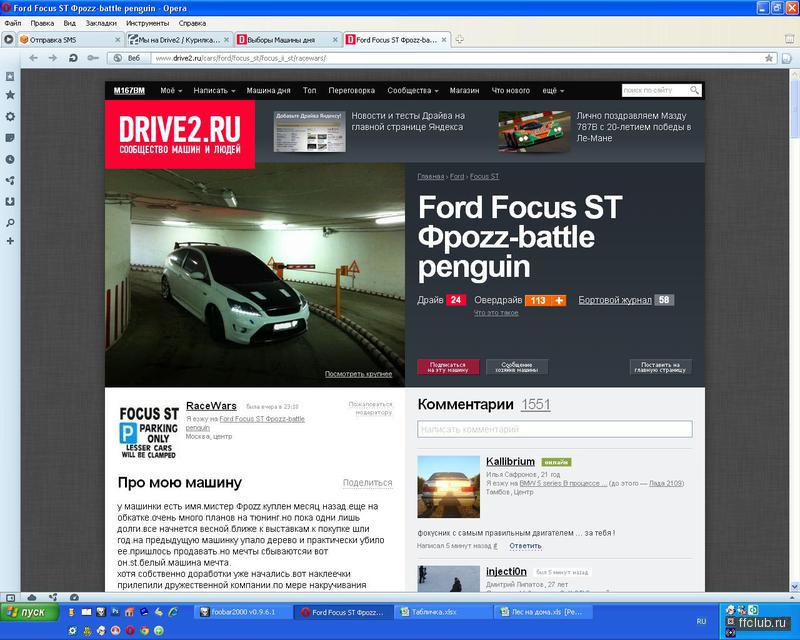This screenshot has height=640, width=800.
Task: Launch Internet Explorer from quick launch
Action: click(x=173, y=611)
